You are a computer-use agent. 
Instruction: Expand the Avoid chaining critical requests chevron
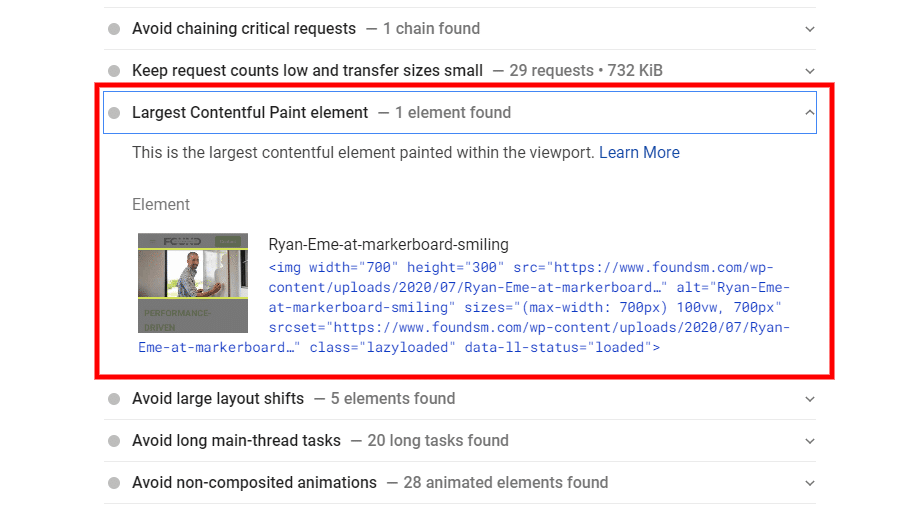click(810, 29)
